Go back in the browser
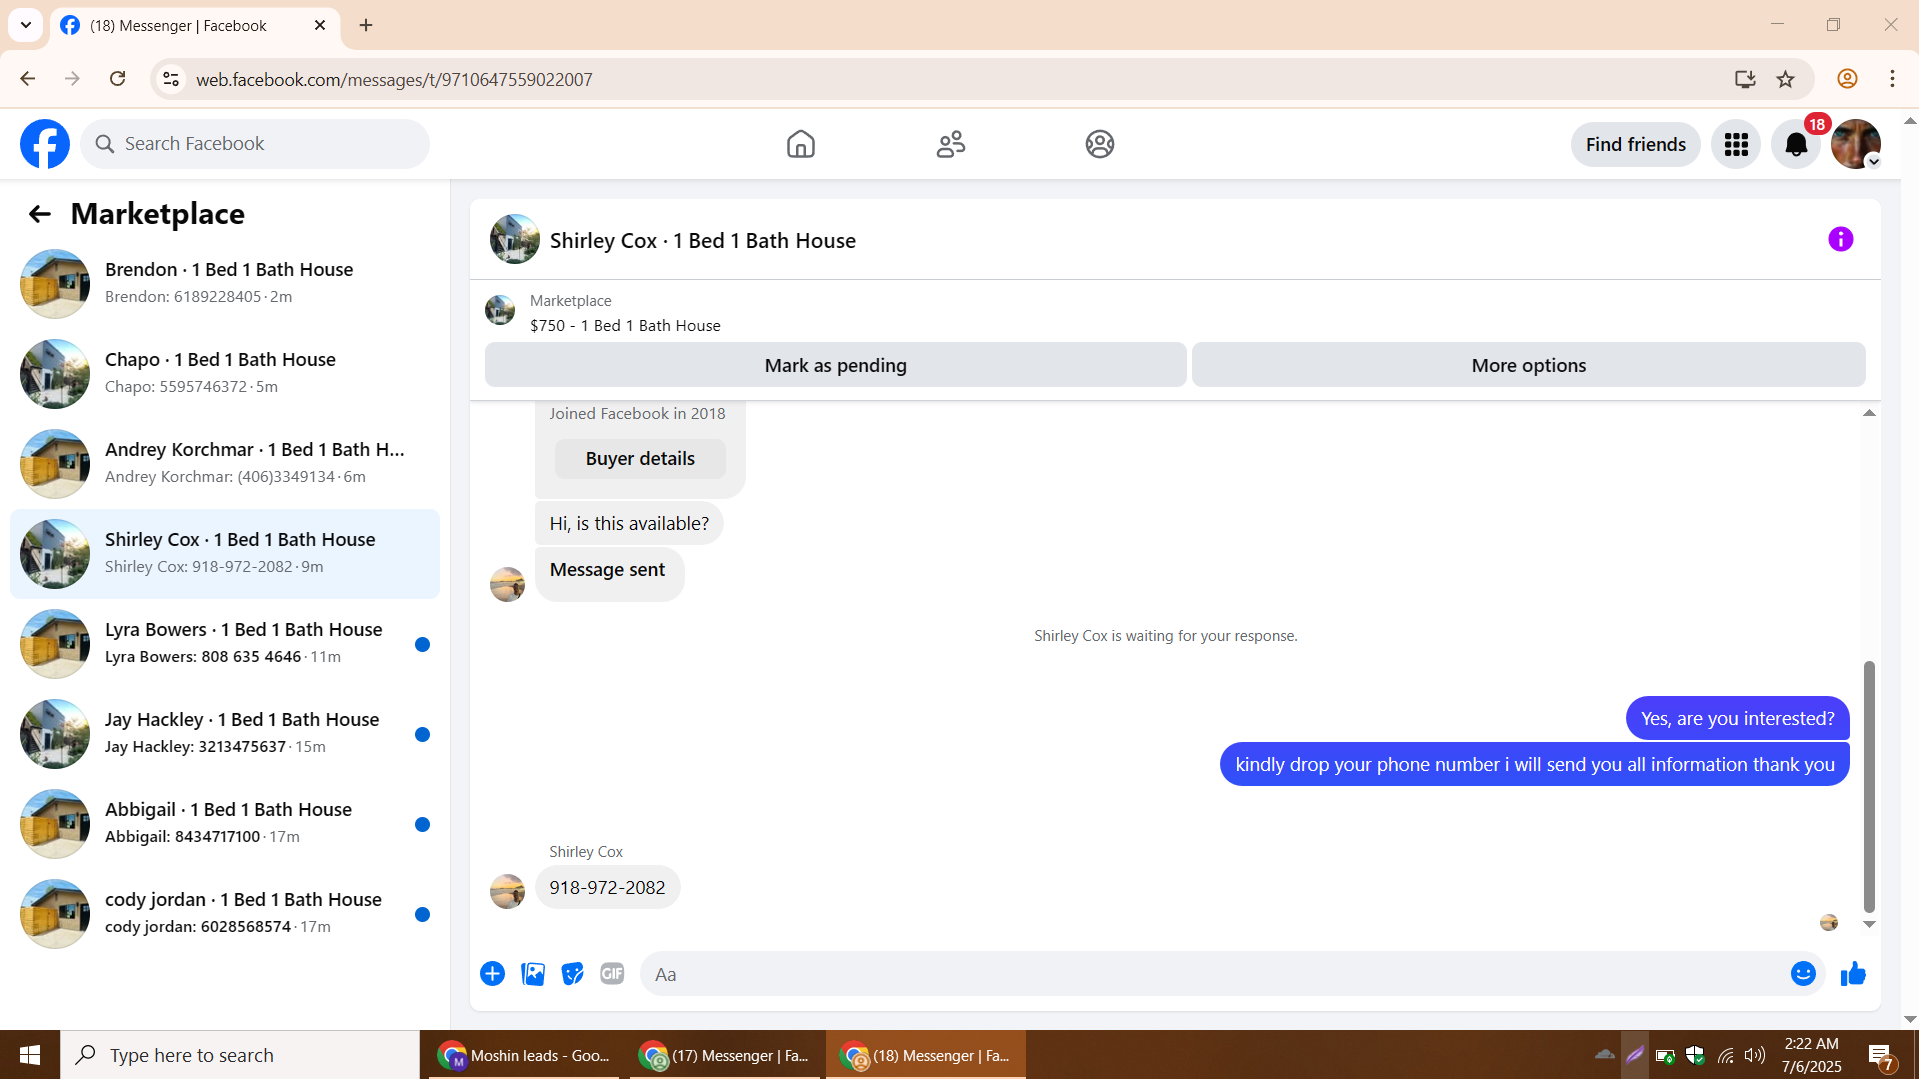 (x=28, y=79)
